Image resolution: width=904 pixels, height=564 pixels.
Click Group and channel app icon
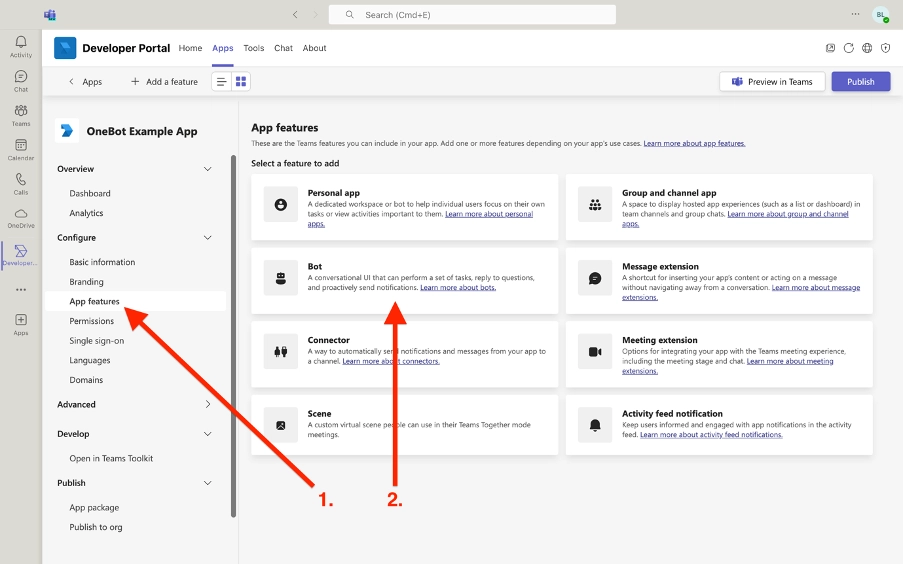pos(595,204)
